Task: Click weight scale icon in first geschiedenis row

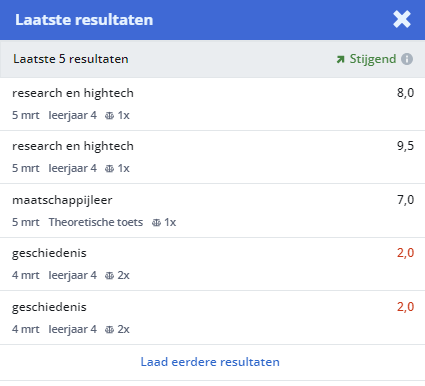Action: click(109, 276)
